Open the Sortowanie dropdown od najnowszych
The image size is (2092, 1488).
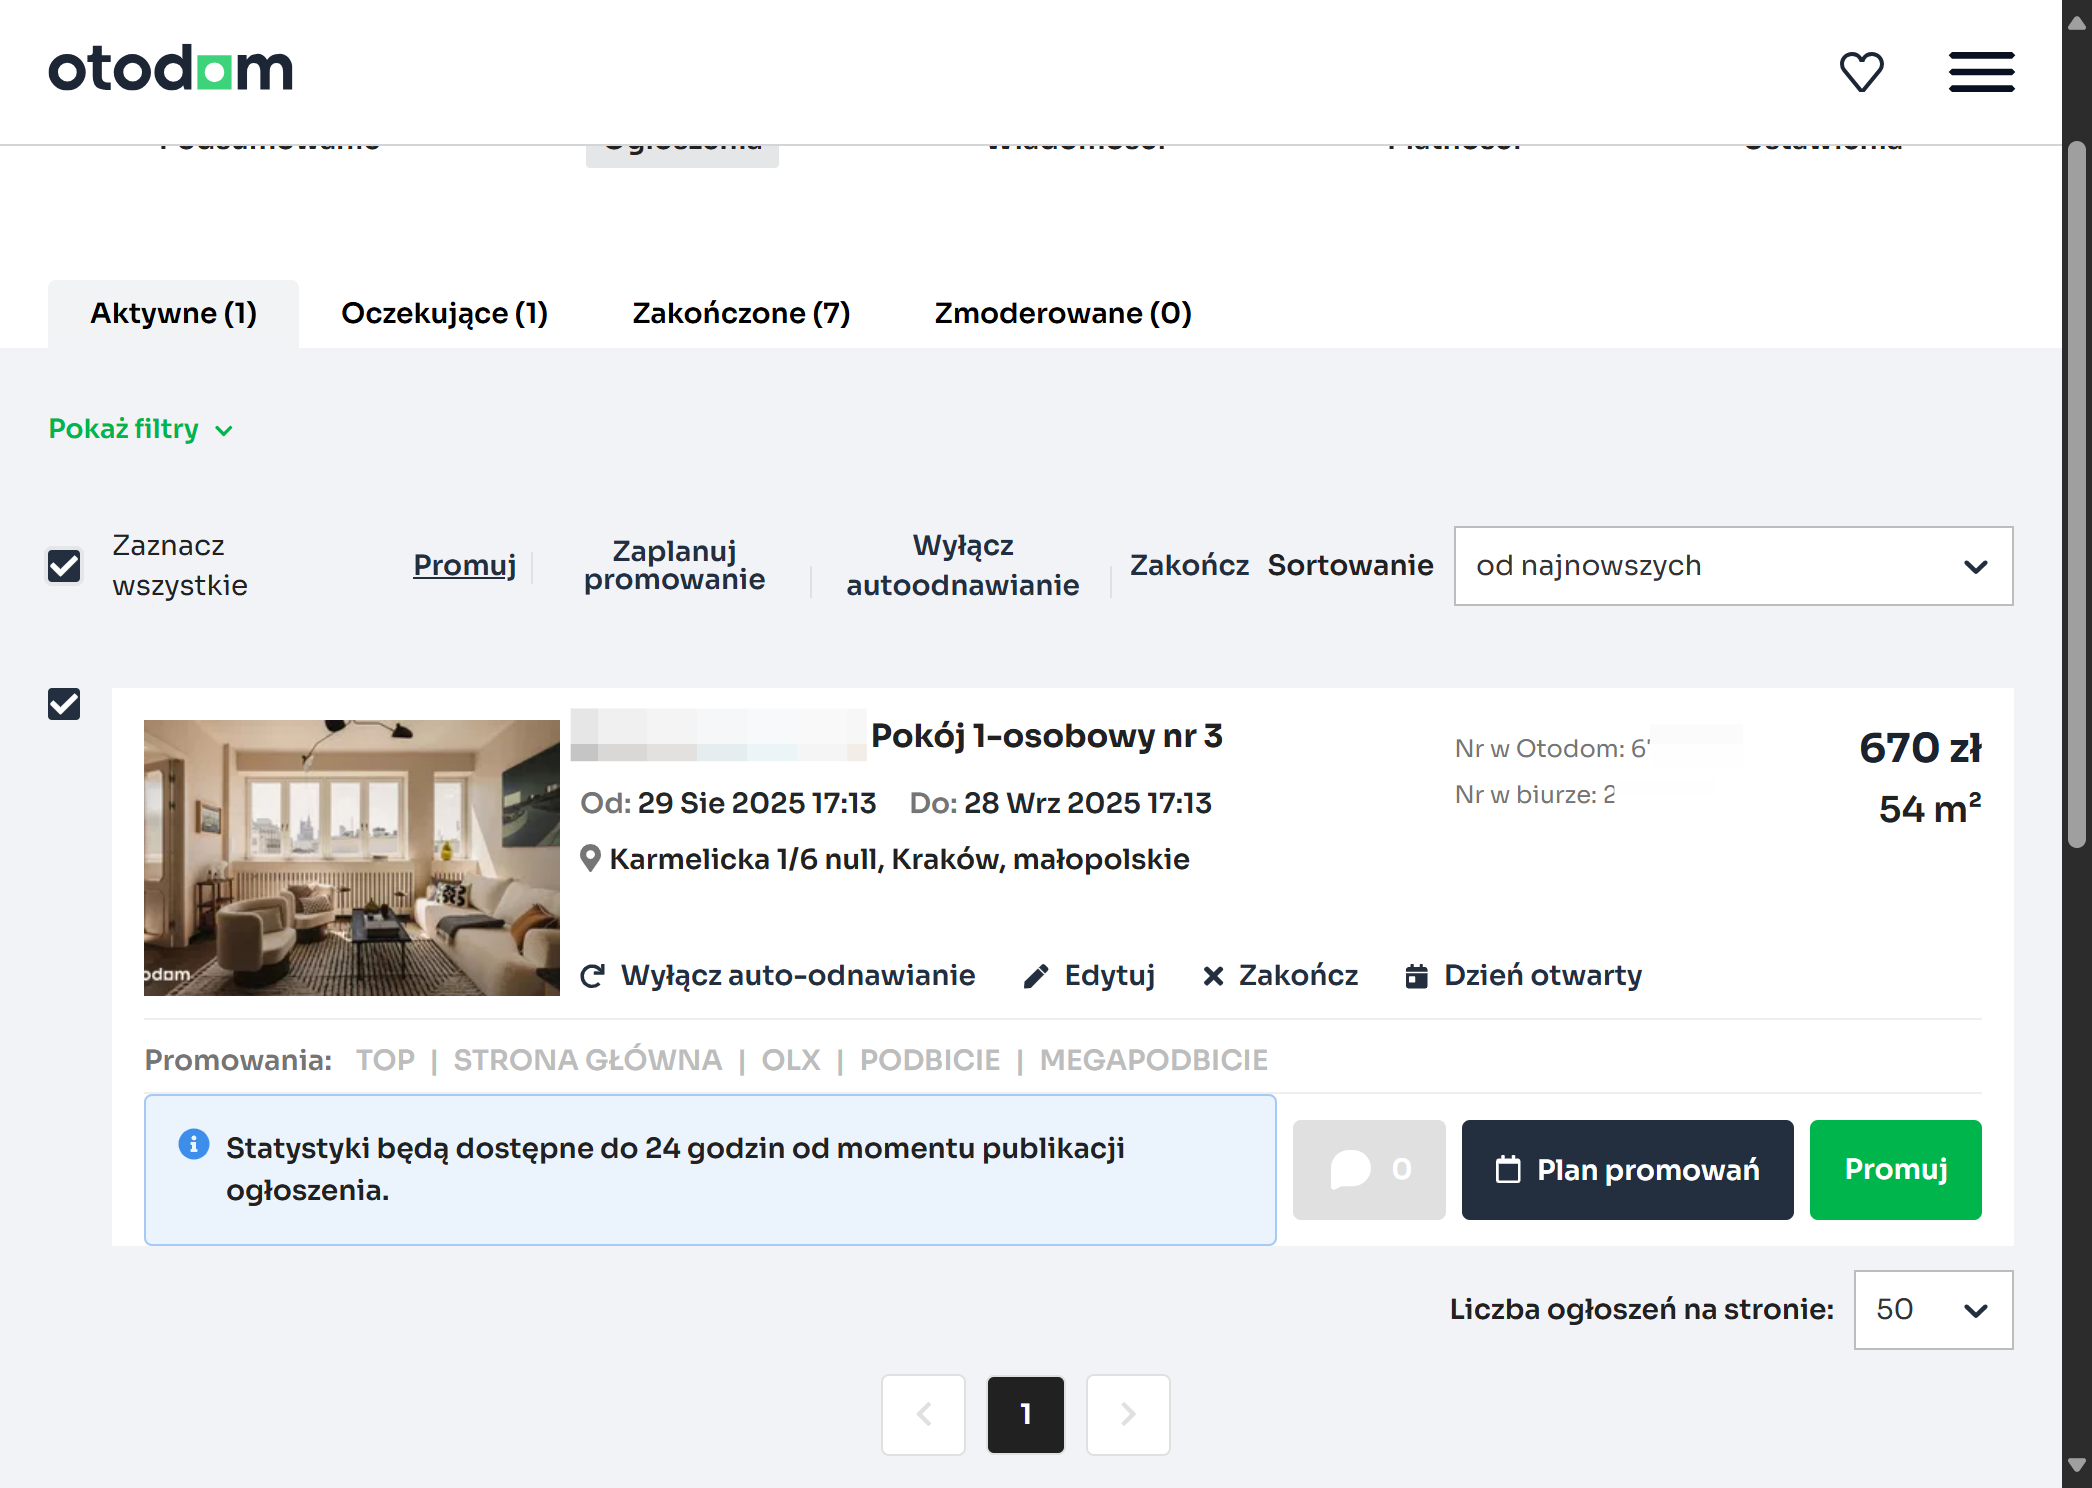1733,566
